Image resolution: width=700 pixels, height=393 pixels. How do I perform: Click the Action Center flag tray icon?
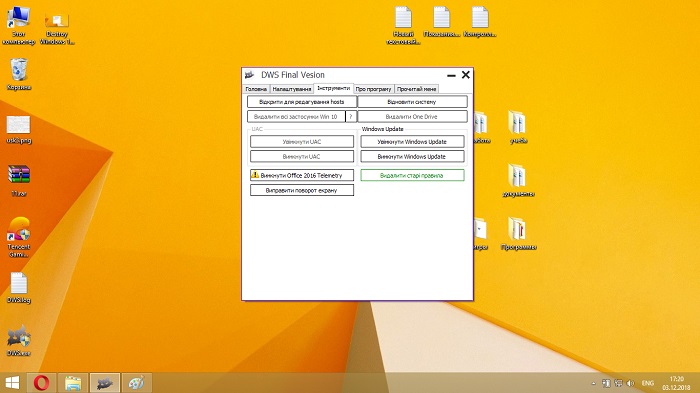click(x=606, y=383)
